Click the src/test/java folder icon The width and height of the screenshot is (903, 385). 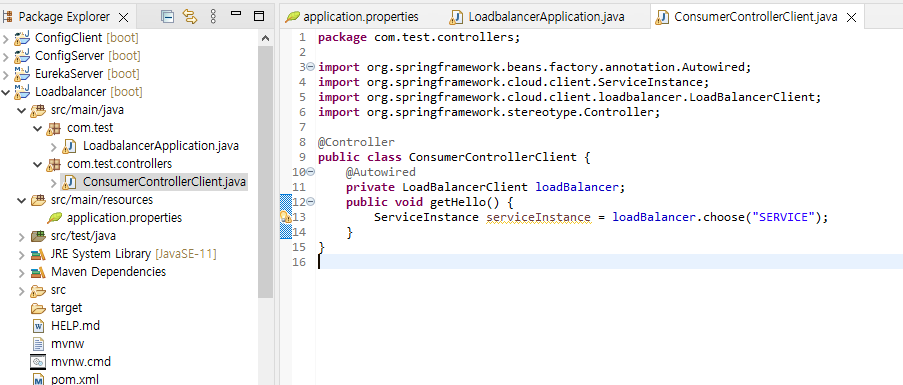click(38, 237)
